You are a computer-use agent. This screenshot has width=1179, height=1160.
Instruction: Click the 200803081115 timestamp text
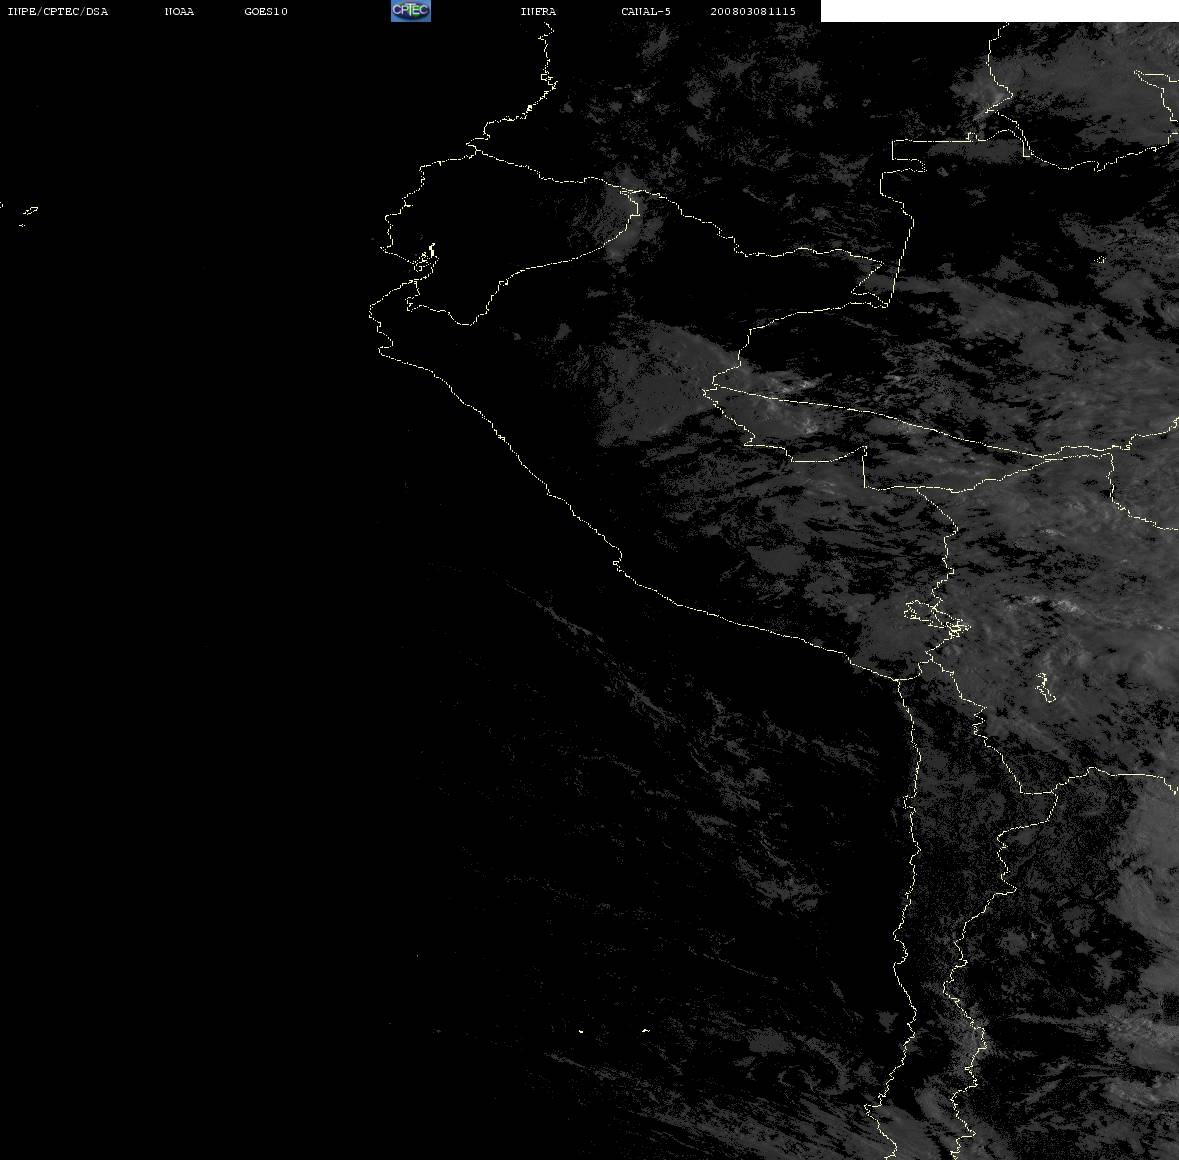[x=753, y=11]
